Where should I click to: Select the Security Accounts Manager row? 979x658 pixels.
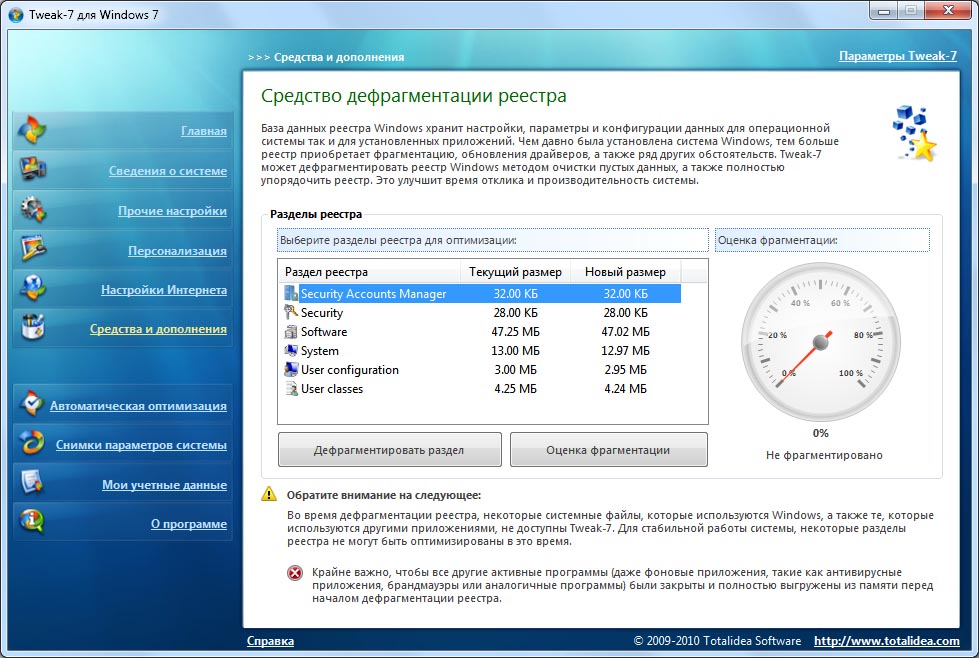point(481,293)
